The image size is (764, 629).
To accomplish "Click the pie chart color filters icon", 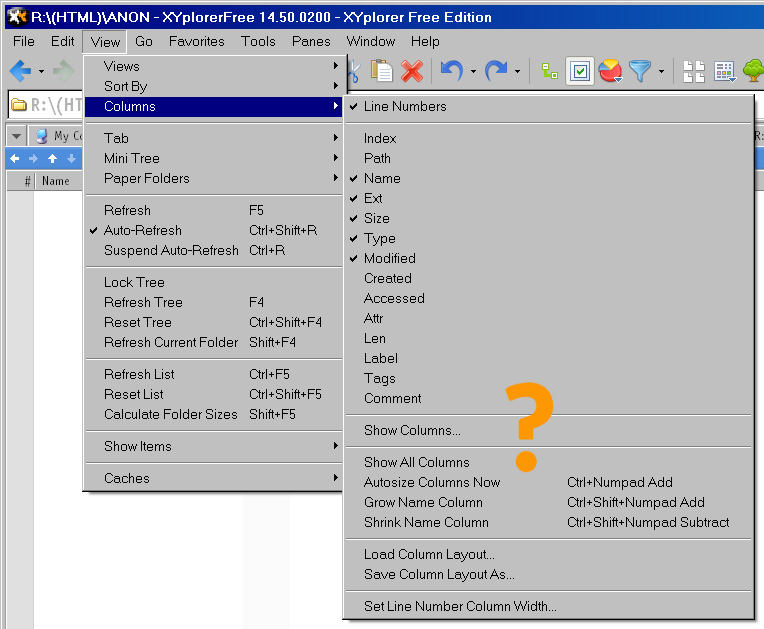I will [611, 71].
